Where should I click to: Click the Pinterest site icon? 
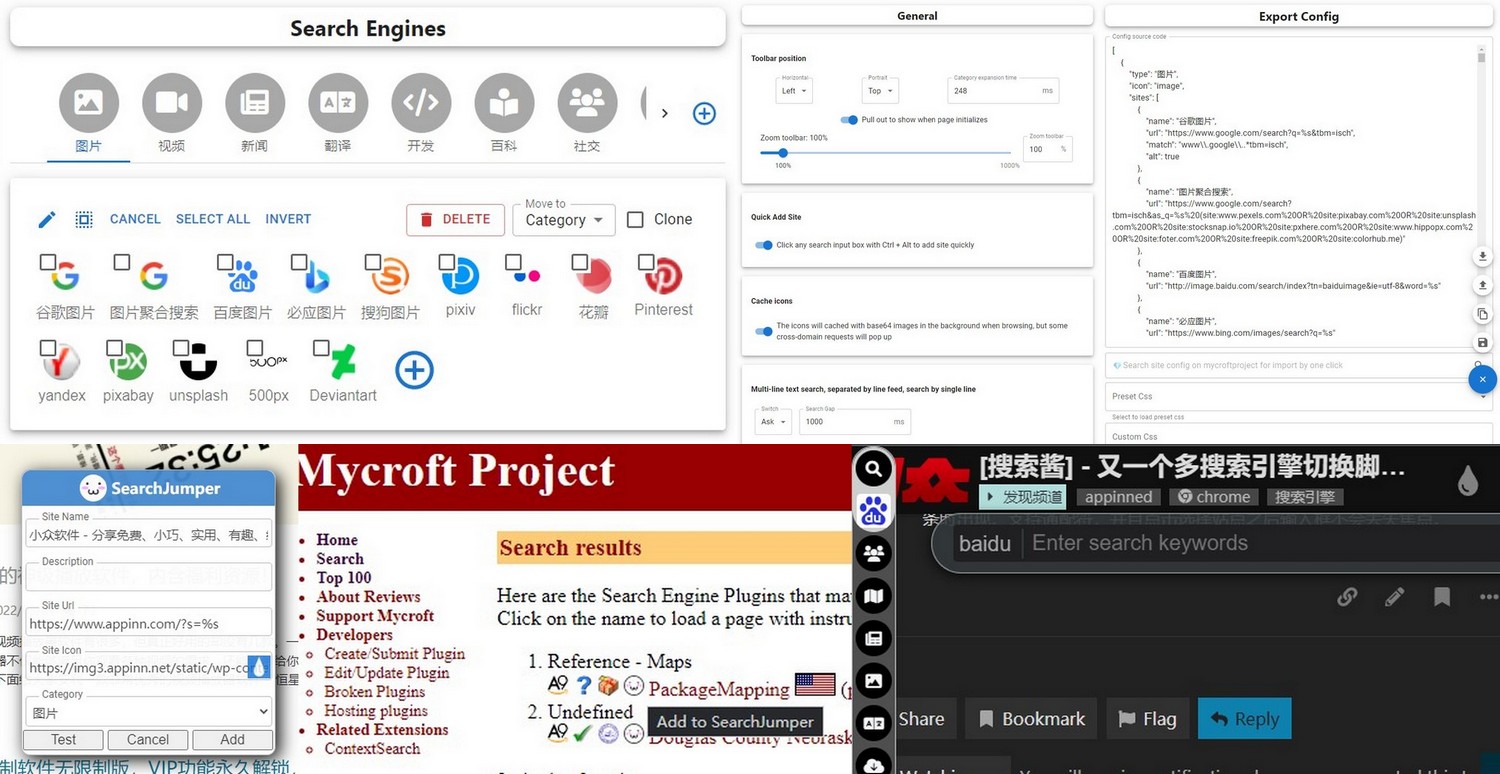coord(663,275)
